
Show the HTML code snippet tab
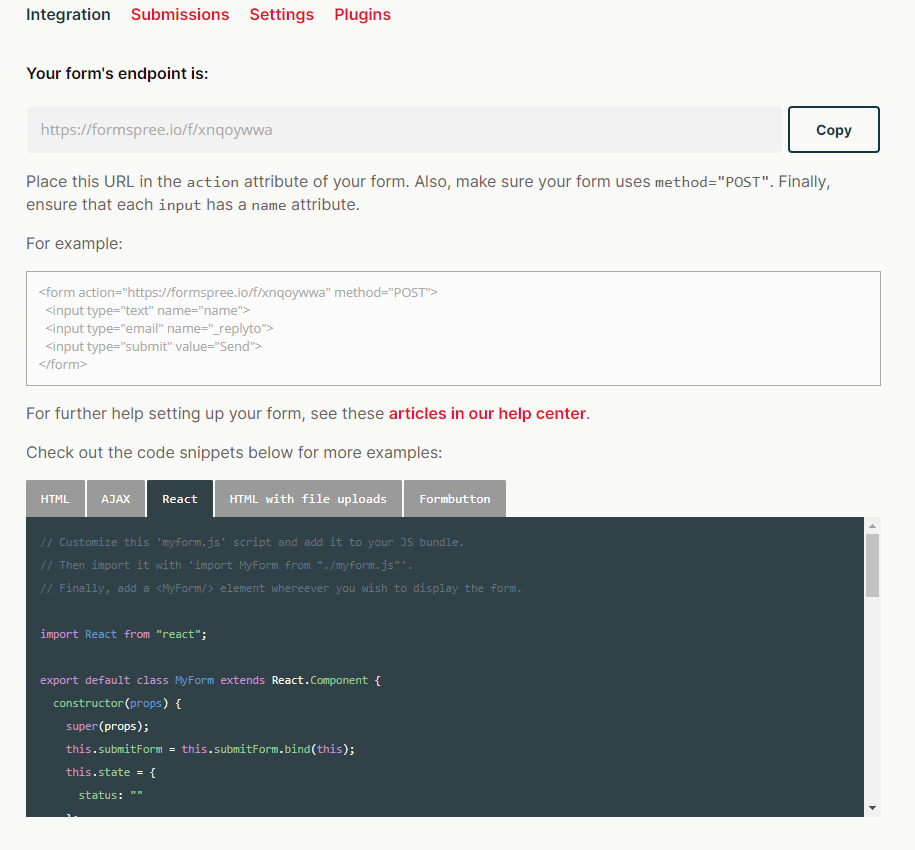pos(55,499)
